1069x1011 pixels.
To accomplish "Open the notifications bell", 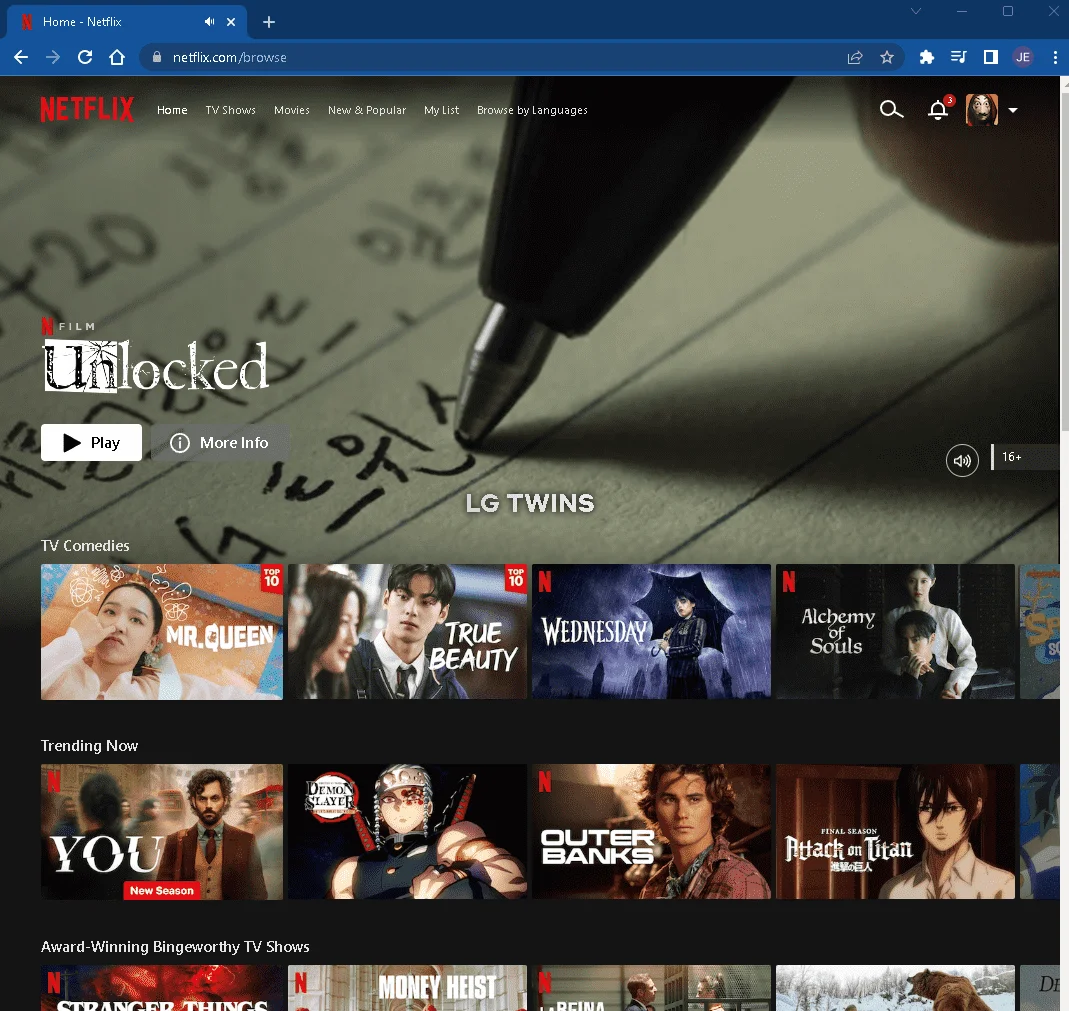I will point(938,110).
